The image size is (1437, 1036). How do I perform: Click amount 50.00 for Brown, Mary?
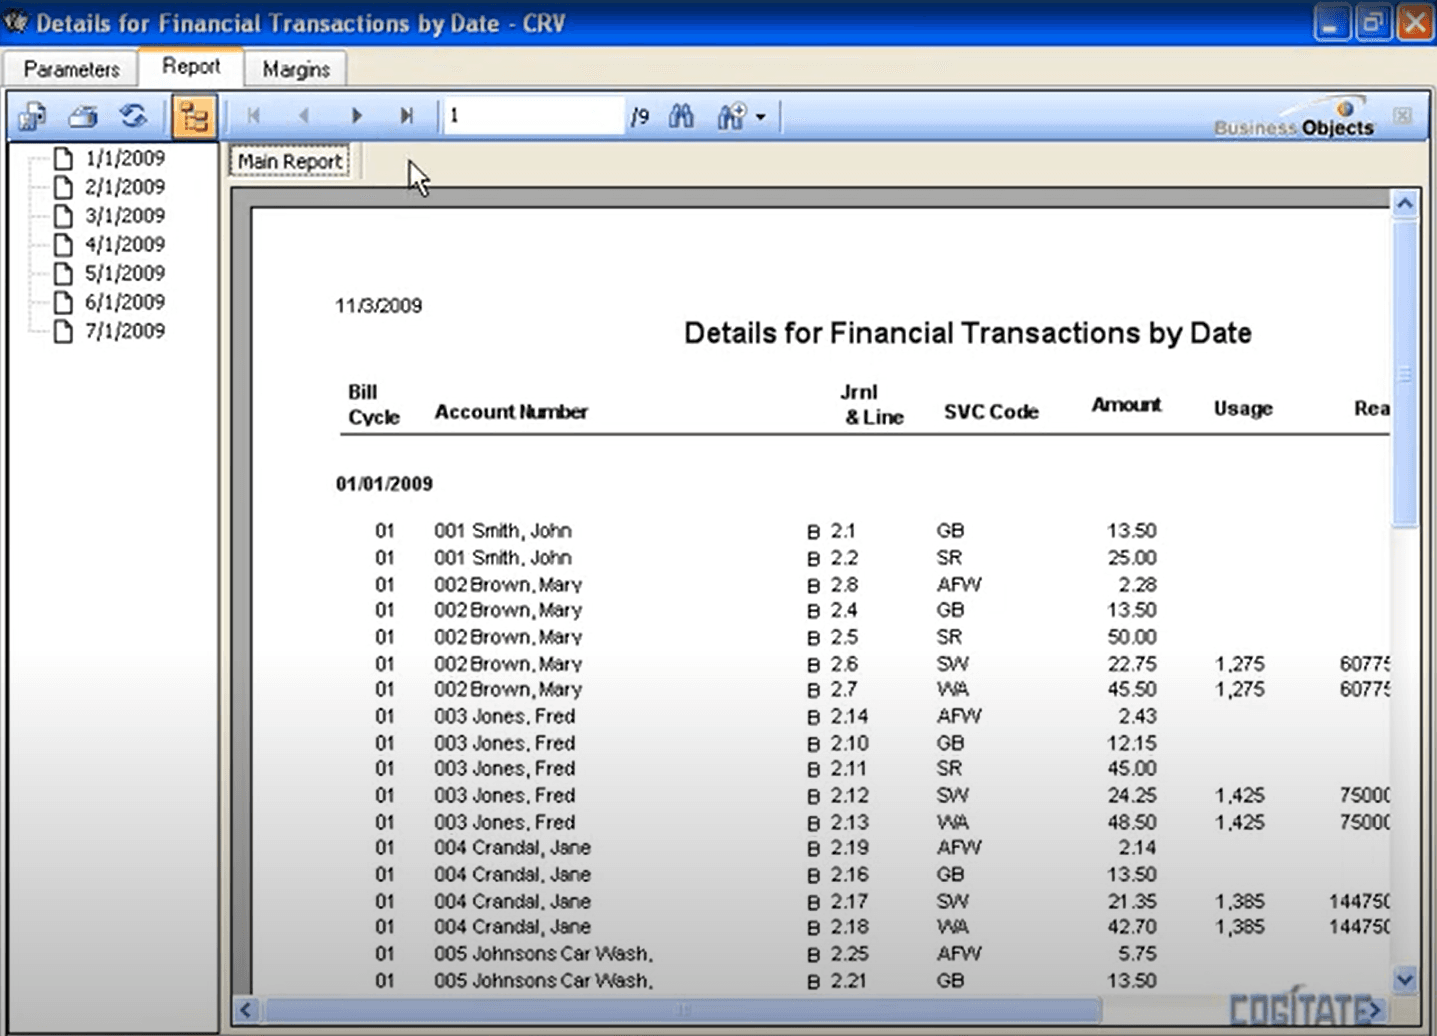tap(1132, 637)
